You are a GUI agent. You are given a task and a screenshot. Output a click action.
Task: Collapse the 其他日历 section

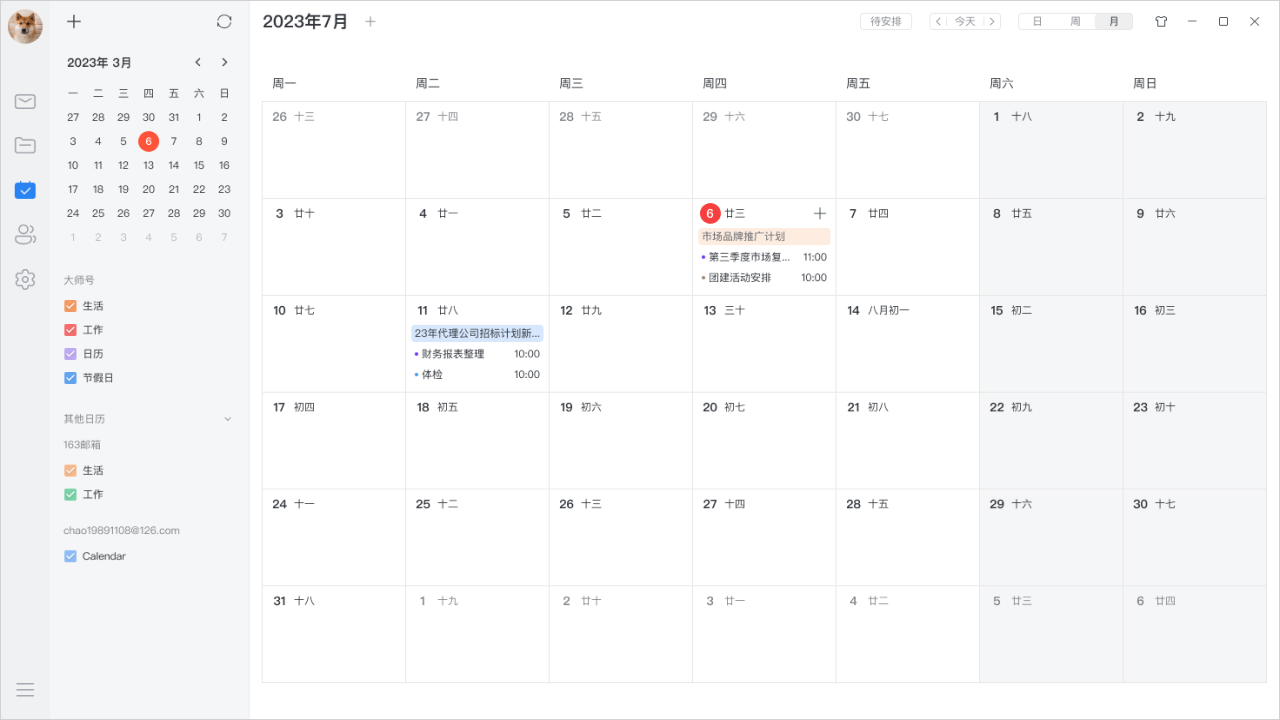pos(227,419)
